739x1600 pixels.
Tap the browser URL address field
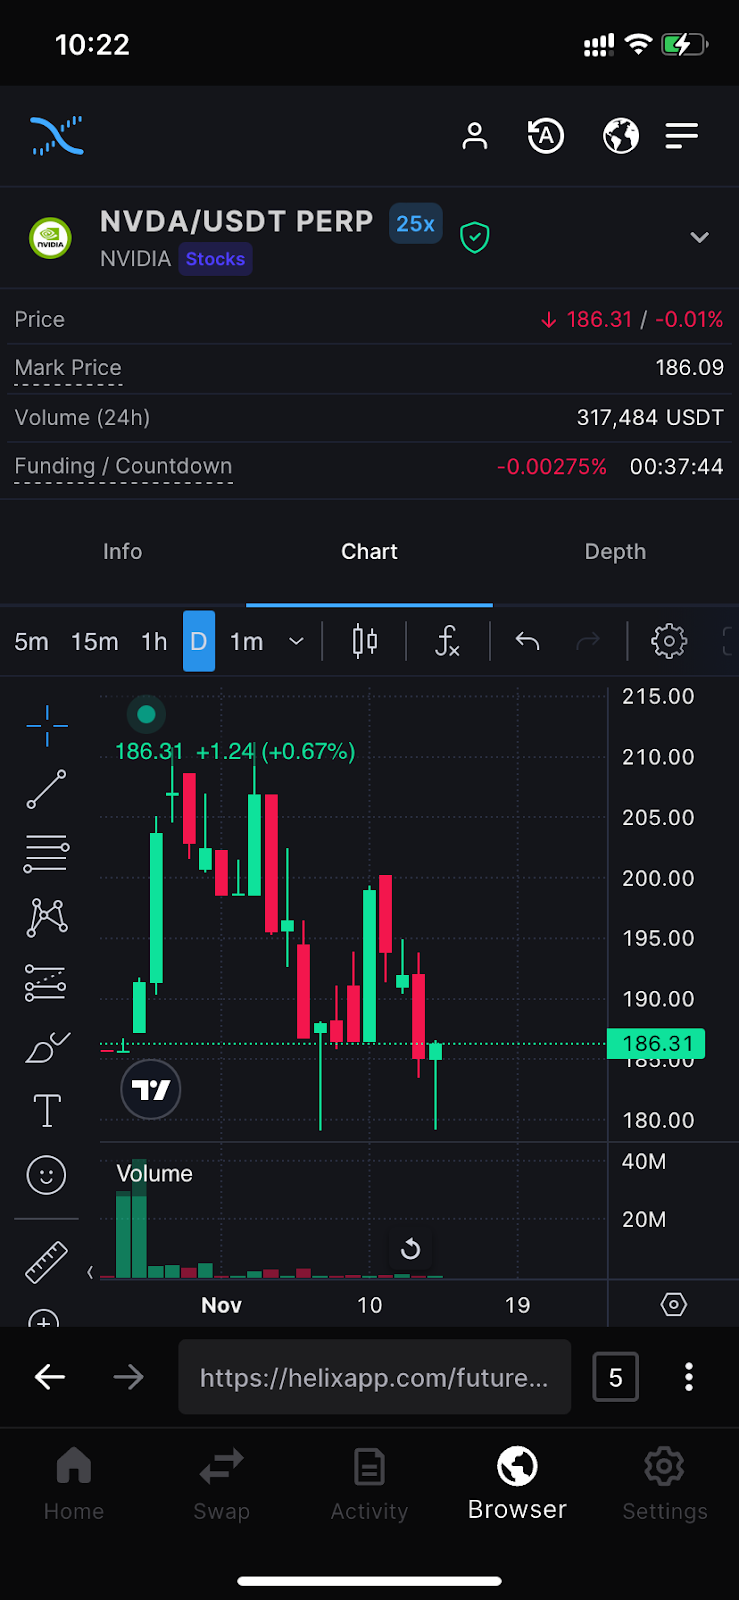[374, 1377]
